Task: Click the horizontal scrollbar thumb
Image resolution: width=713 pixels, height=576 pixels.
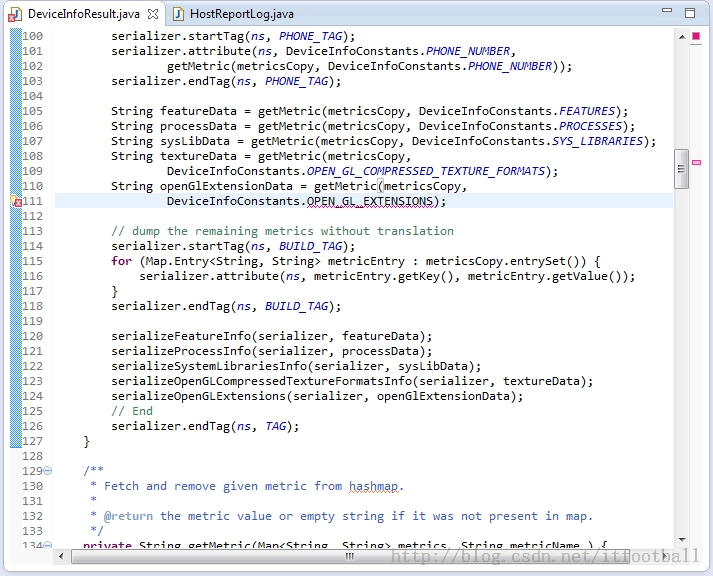Action: [350, 556]
